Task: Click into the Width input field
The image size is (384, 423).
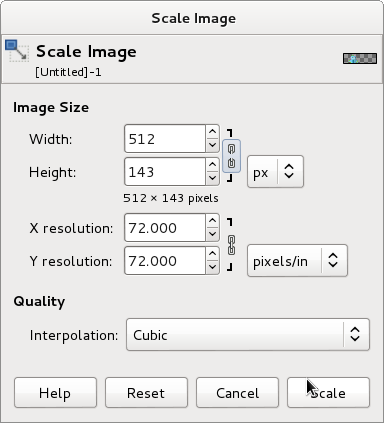Action: (x=165, y=139)
